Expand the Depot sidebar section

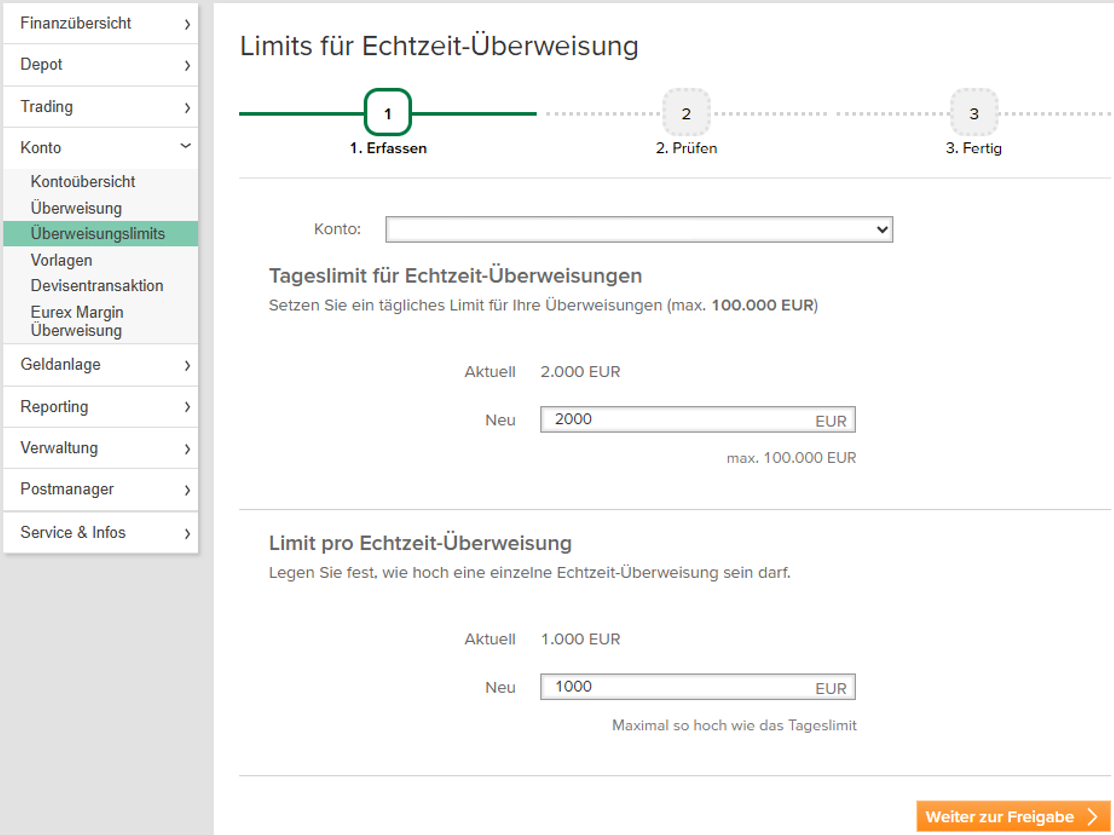(100, 65)
